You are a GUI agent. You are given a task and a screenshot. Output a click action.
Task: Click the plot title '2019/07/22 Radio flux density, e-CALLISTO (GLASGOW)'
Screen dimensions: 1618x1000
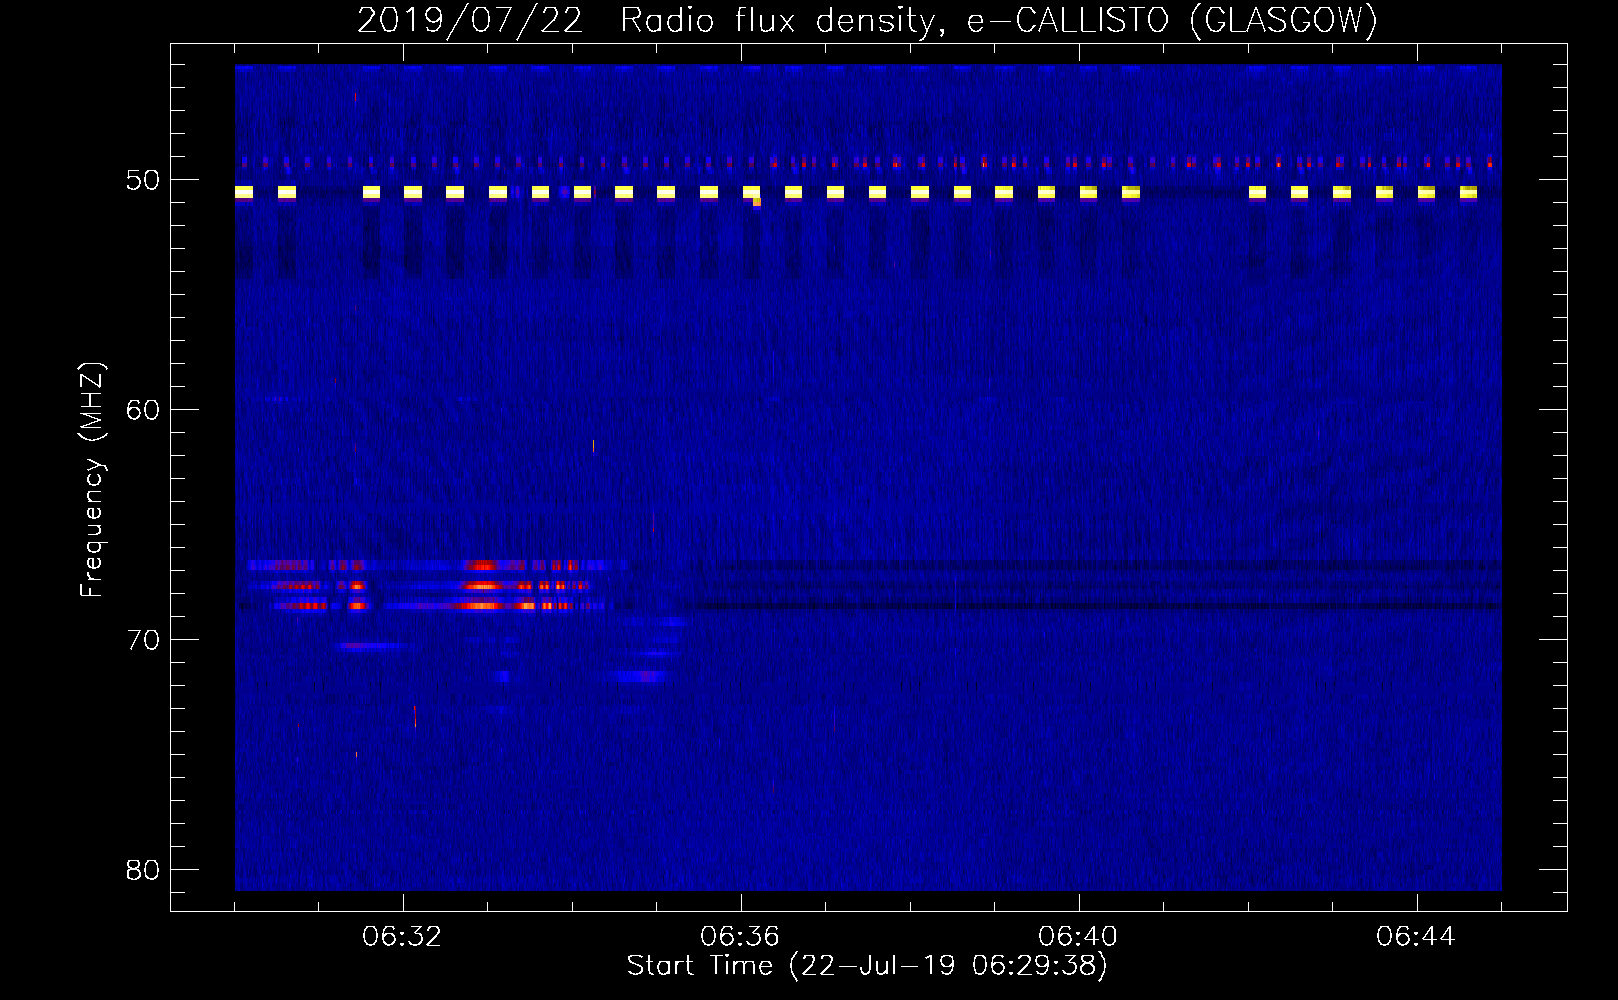[x=867, y=21]
